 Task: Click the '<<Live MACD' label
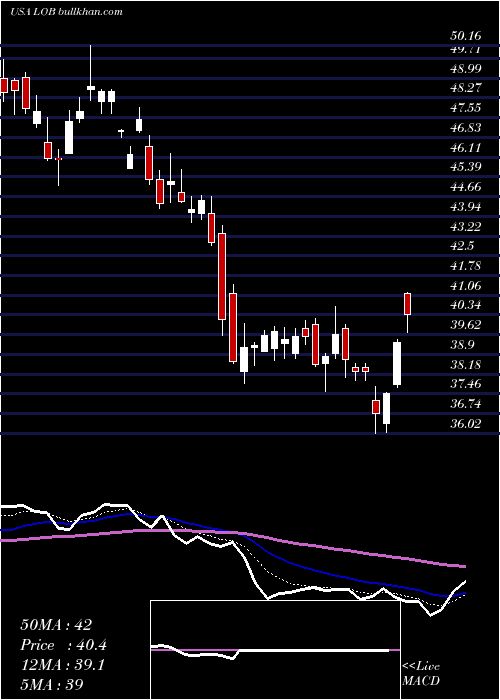point(421,674)
